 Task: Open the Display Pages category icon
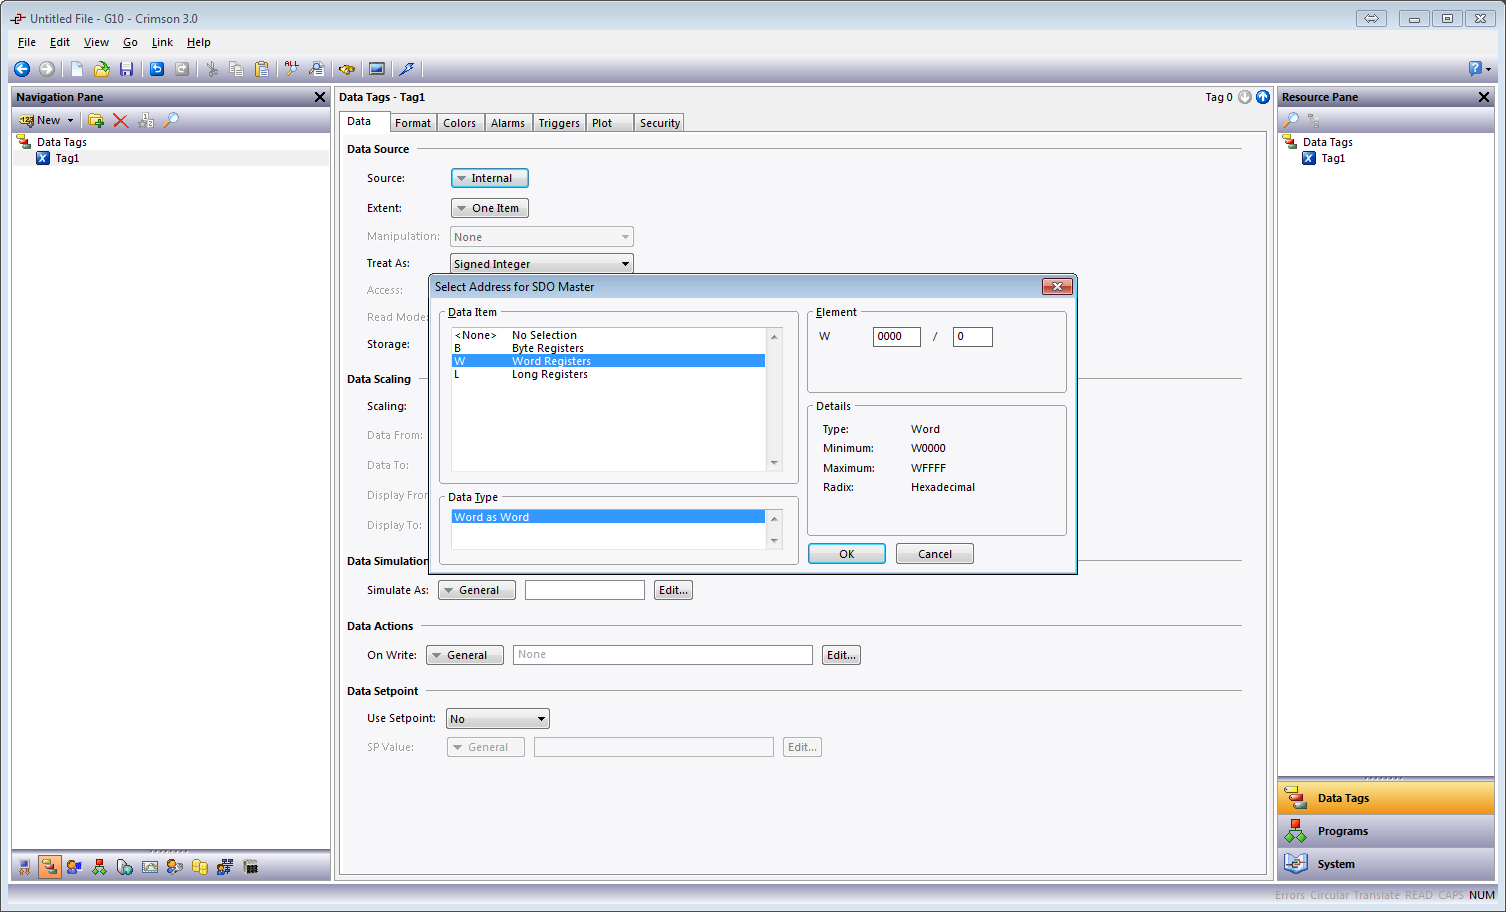(74, 867)
